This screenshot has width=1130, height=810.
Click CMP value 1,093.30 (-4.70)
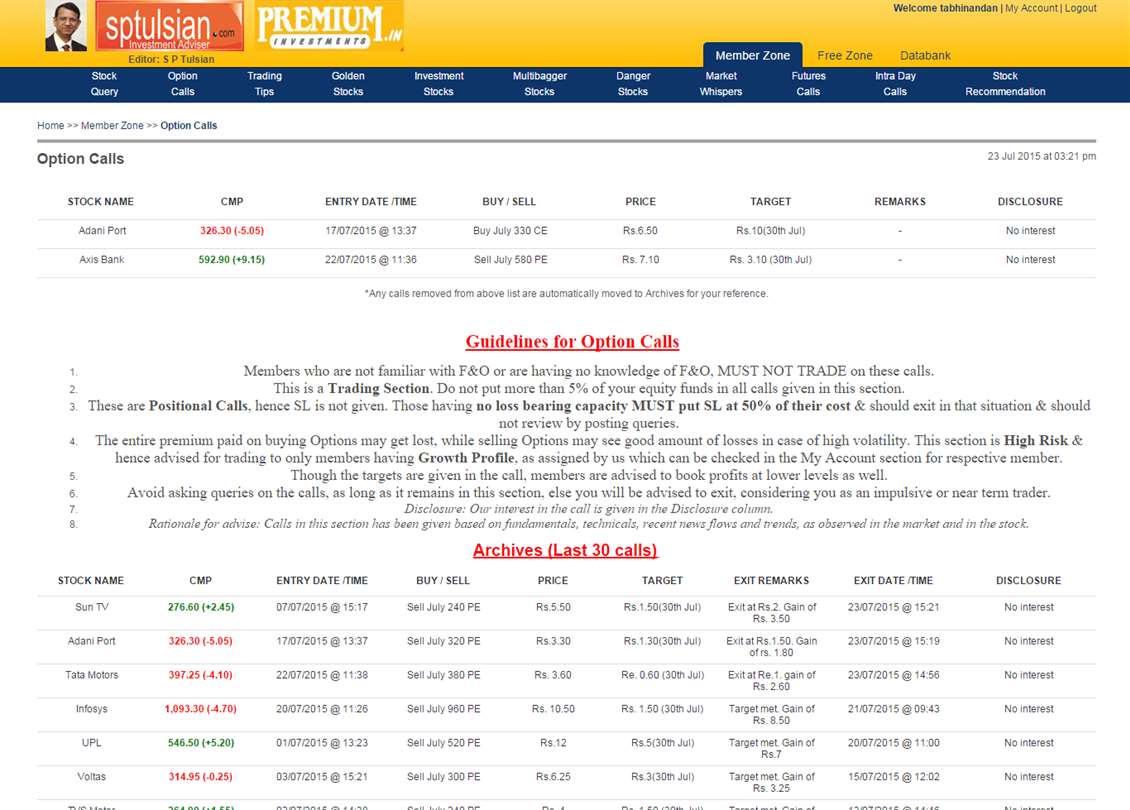click(200, 709)
